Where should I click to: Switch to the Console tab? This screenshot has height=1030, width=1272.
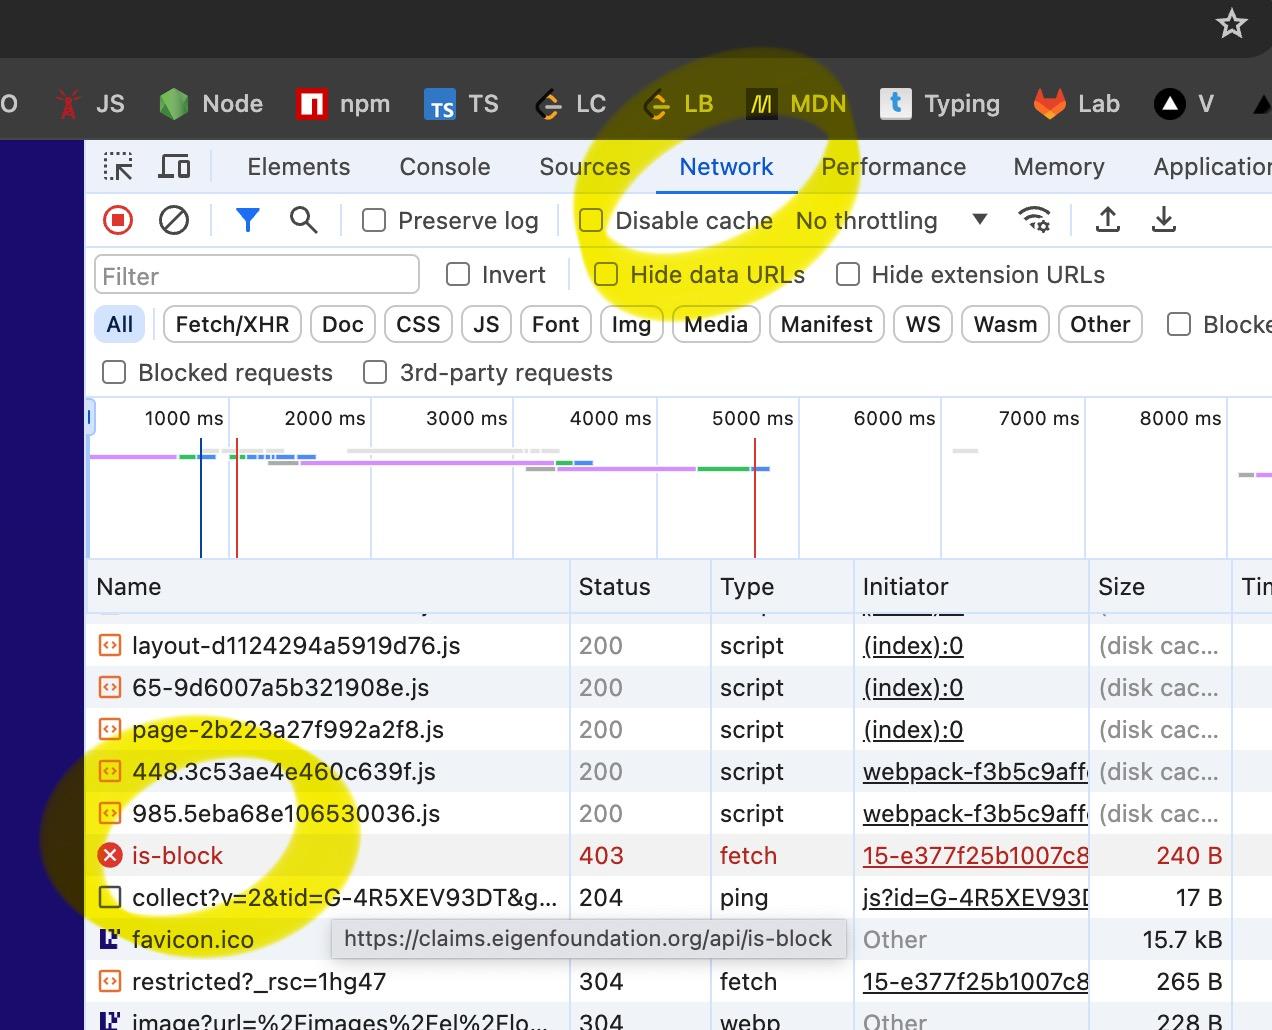coord(445,167)
